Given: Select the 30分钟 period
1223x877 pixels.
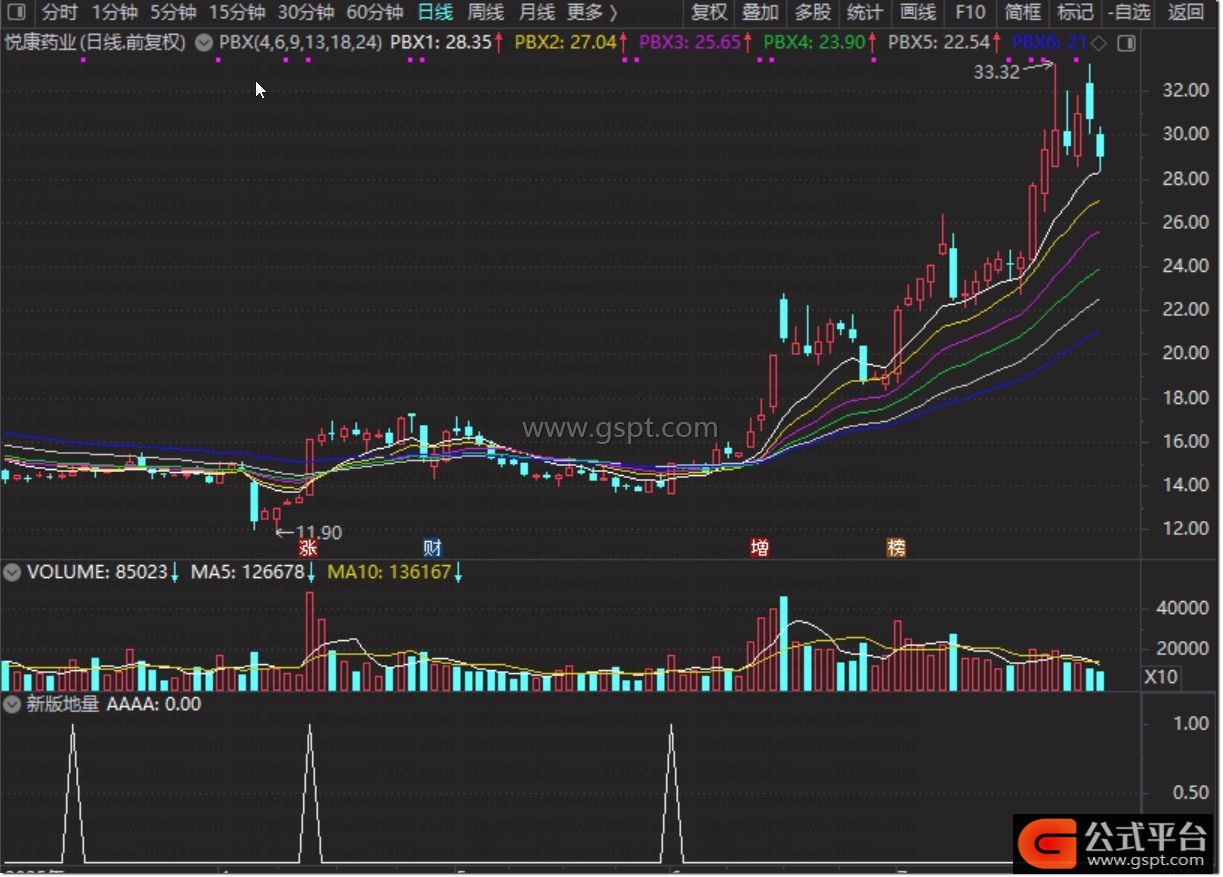Looking at the screenshot, I should point(306,13).
